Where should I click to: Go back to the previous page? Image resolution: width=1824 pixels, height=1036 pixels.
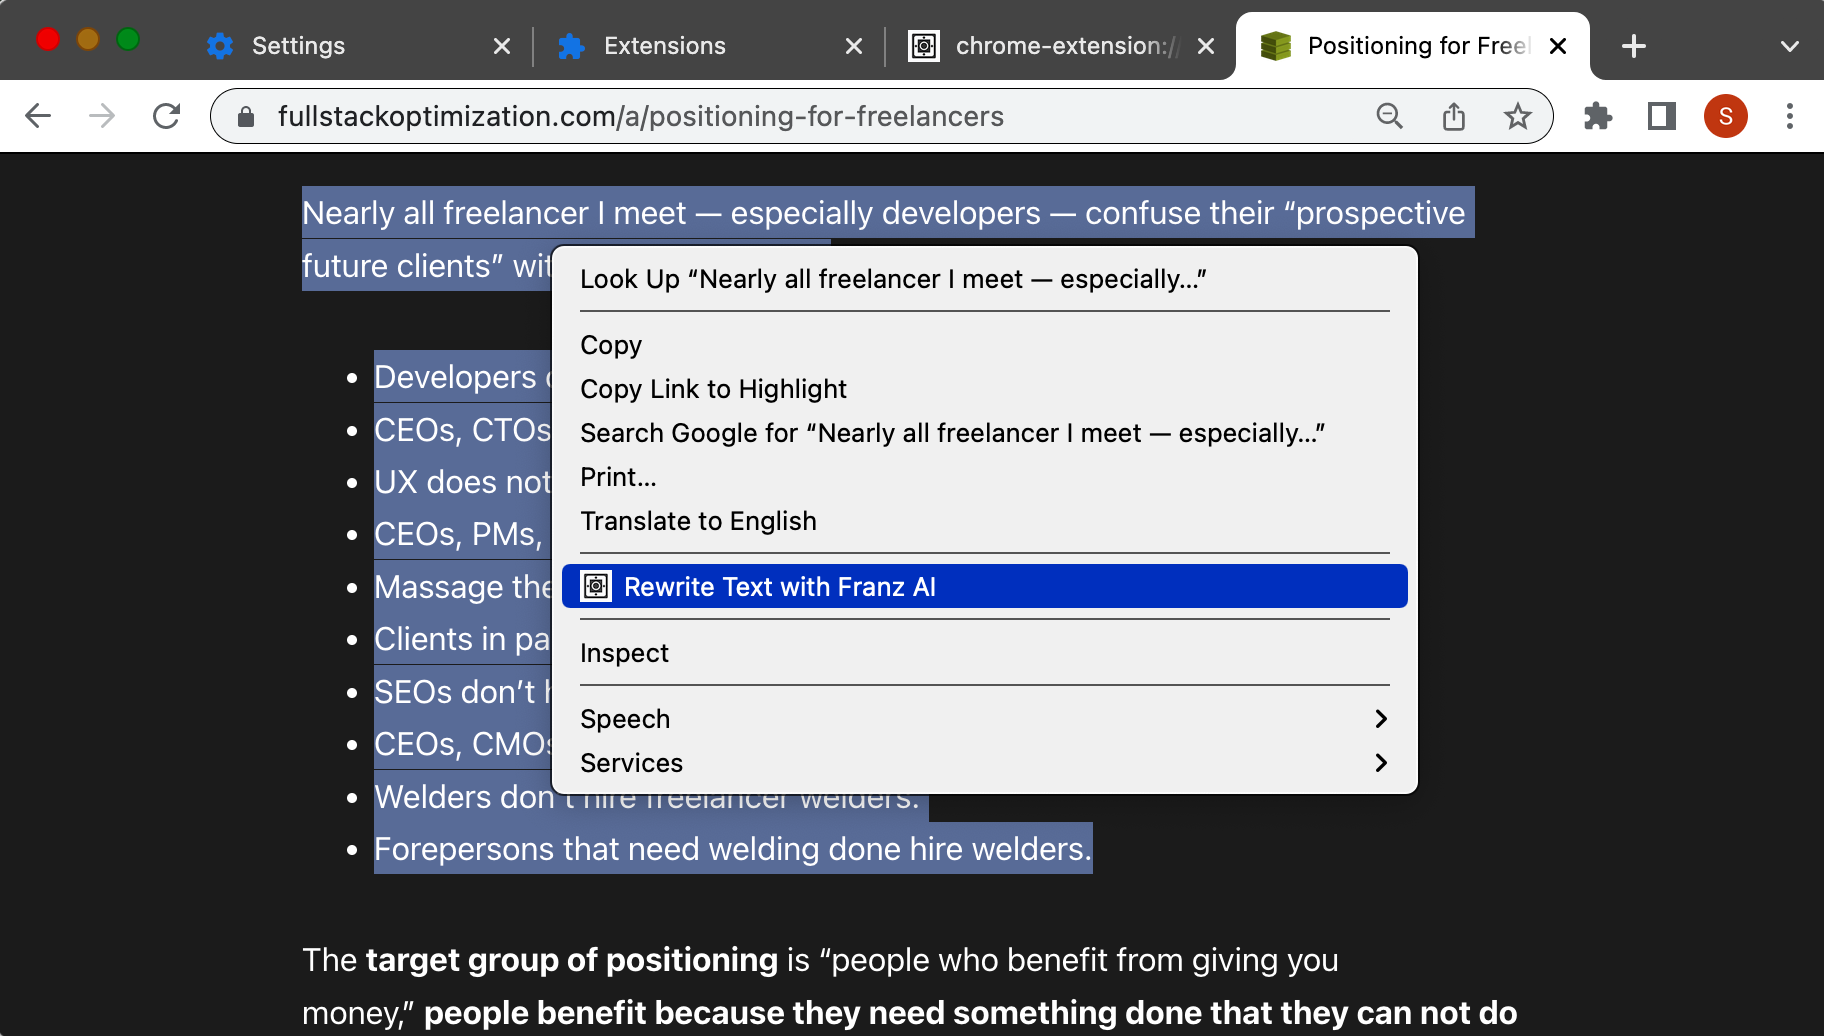[38, 116]
